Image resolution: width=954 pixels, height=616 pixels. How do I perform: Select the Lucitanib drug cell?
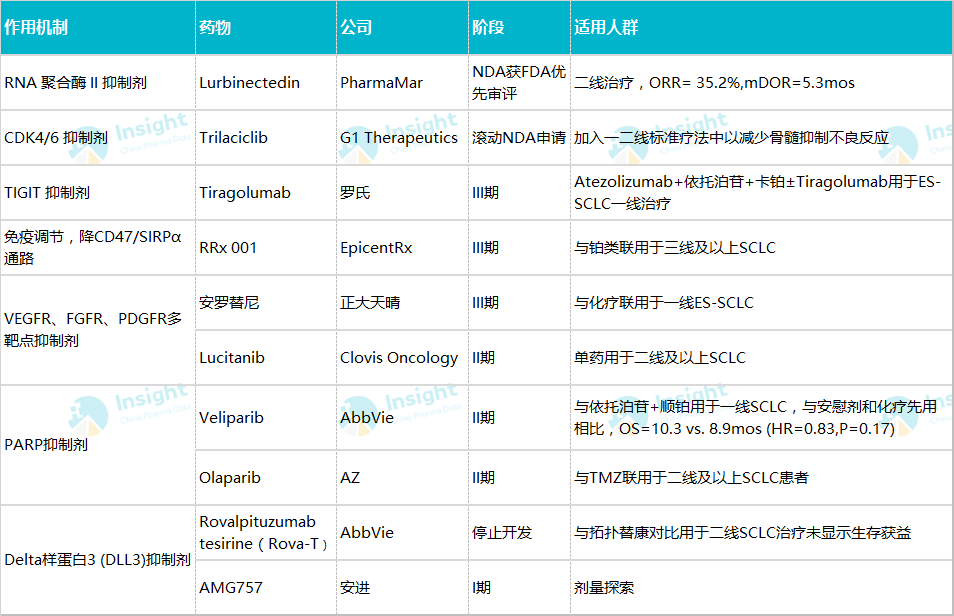click(266, 357)
